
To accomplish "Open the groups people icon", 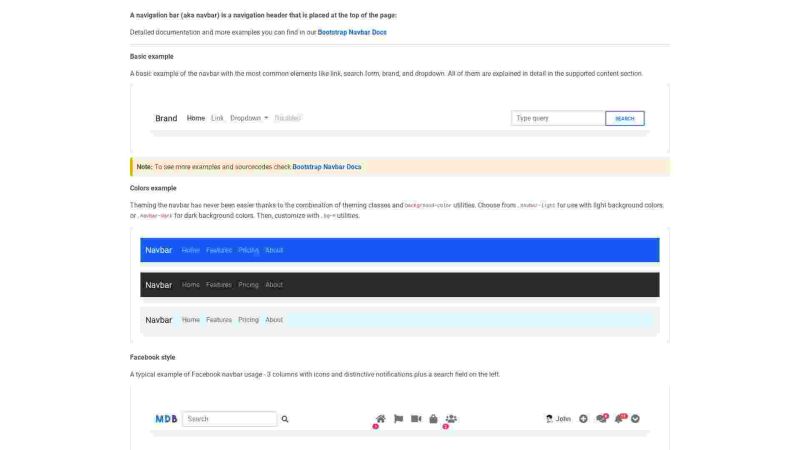I will [451, 419].
